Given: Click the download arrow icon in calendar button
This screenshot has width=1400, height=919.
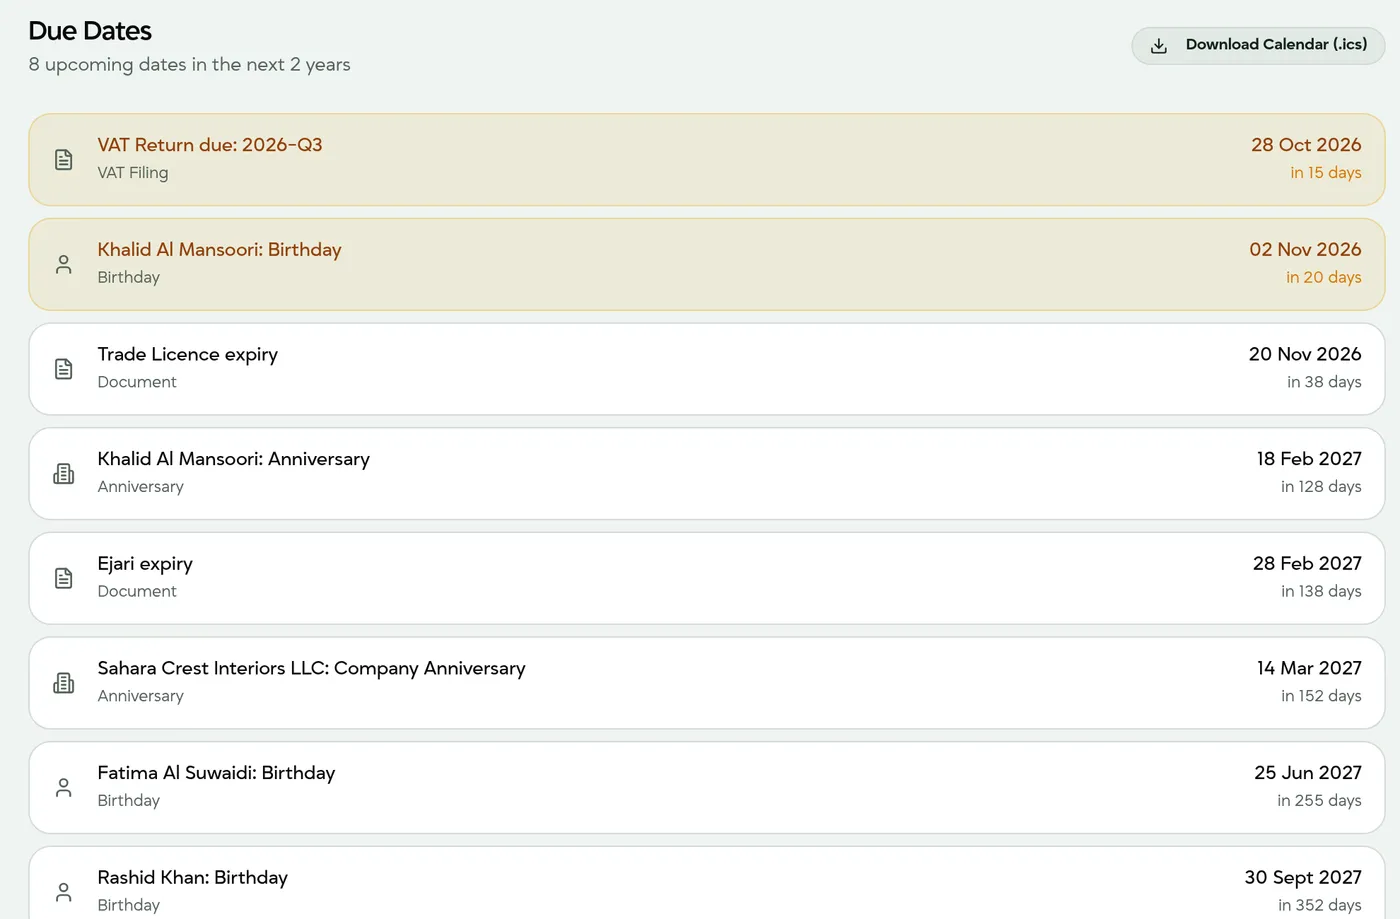Looking at the screenshot, I should tap(1159, 46).
